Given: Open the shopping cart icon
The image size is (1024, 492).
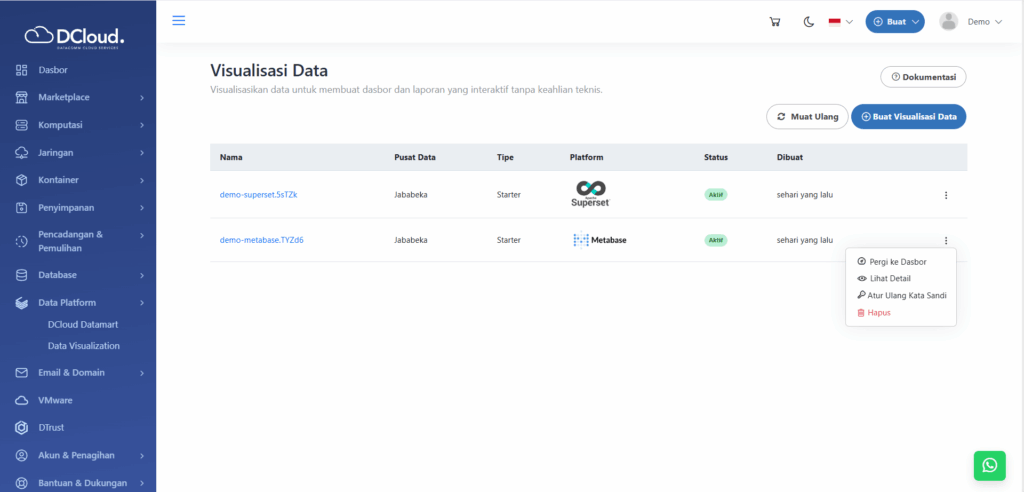Looking at the screenshot, I should (x=774, y=22).
